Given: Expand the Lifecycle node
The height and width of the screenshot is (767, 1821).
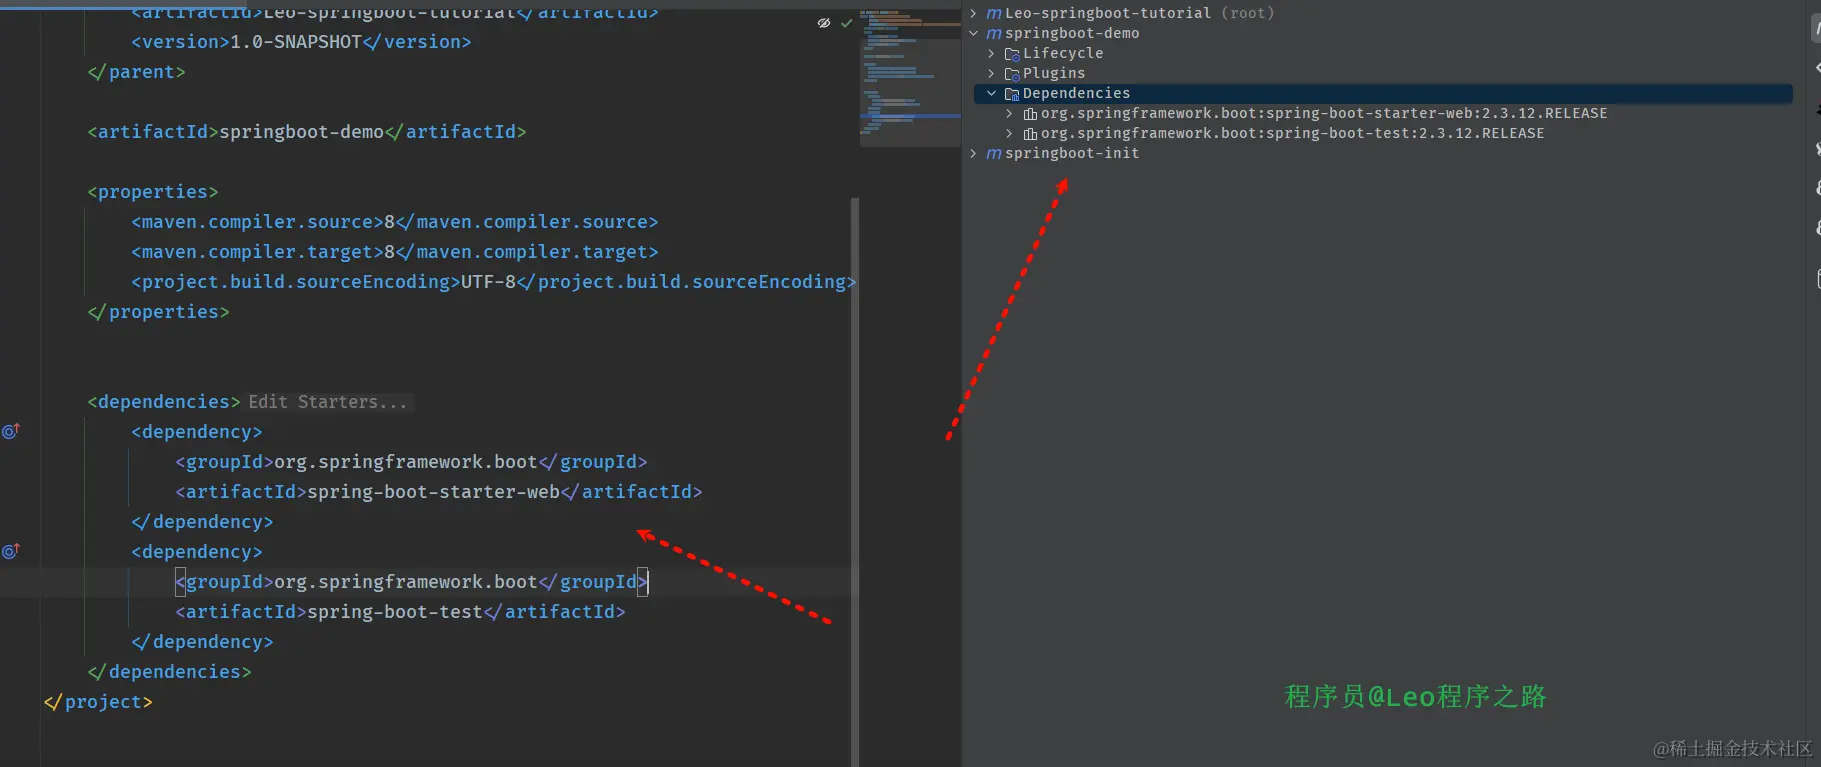Looking at the screenshot, I should pyautogui.click(x=991, y=53).
